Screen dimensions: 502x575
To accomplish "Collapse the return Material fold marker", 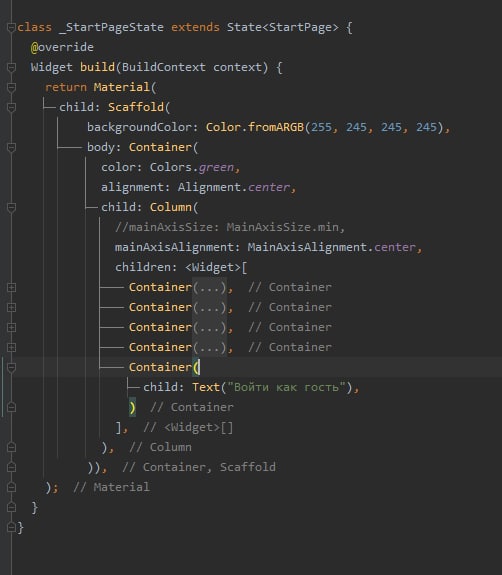I will pyautogui.click(x=11, y=87).
